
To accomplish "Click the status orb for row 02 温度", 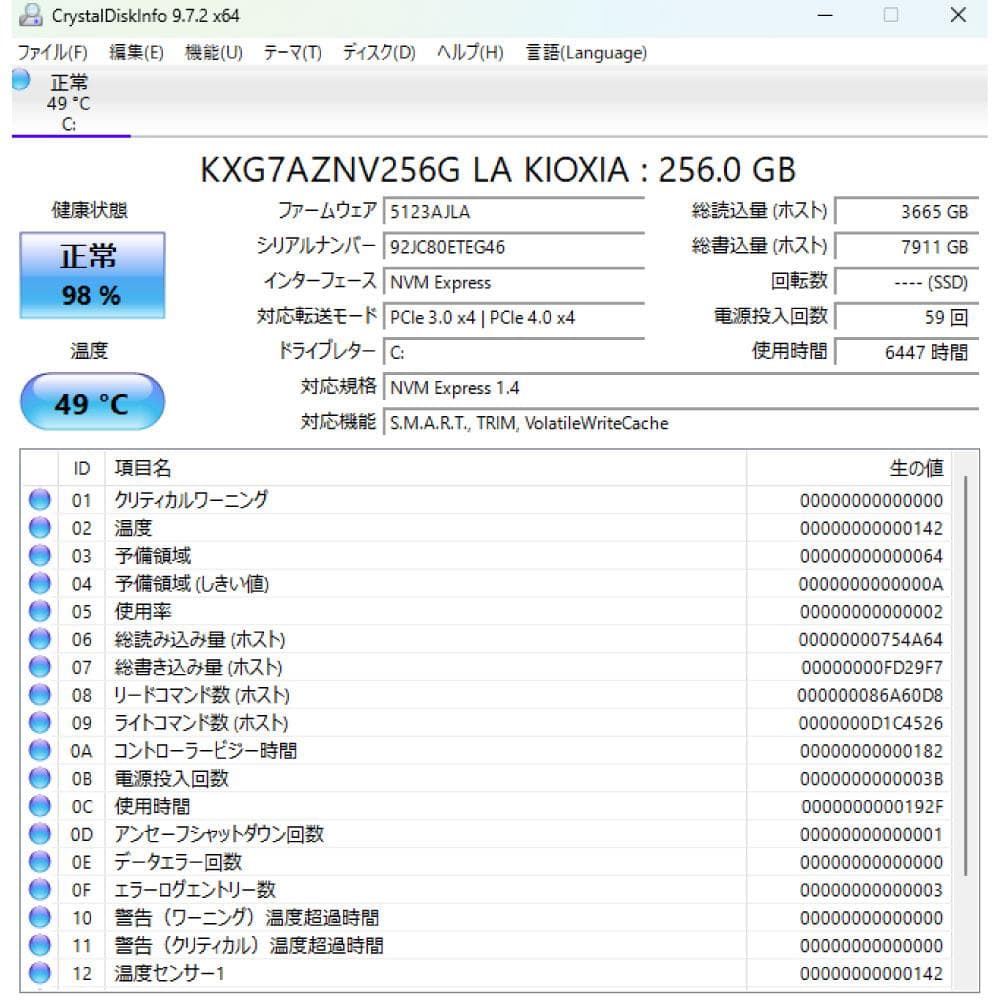I will point(40,527).
